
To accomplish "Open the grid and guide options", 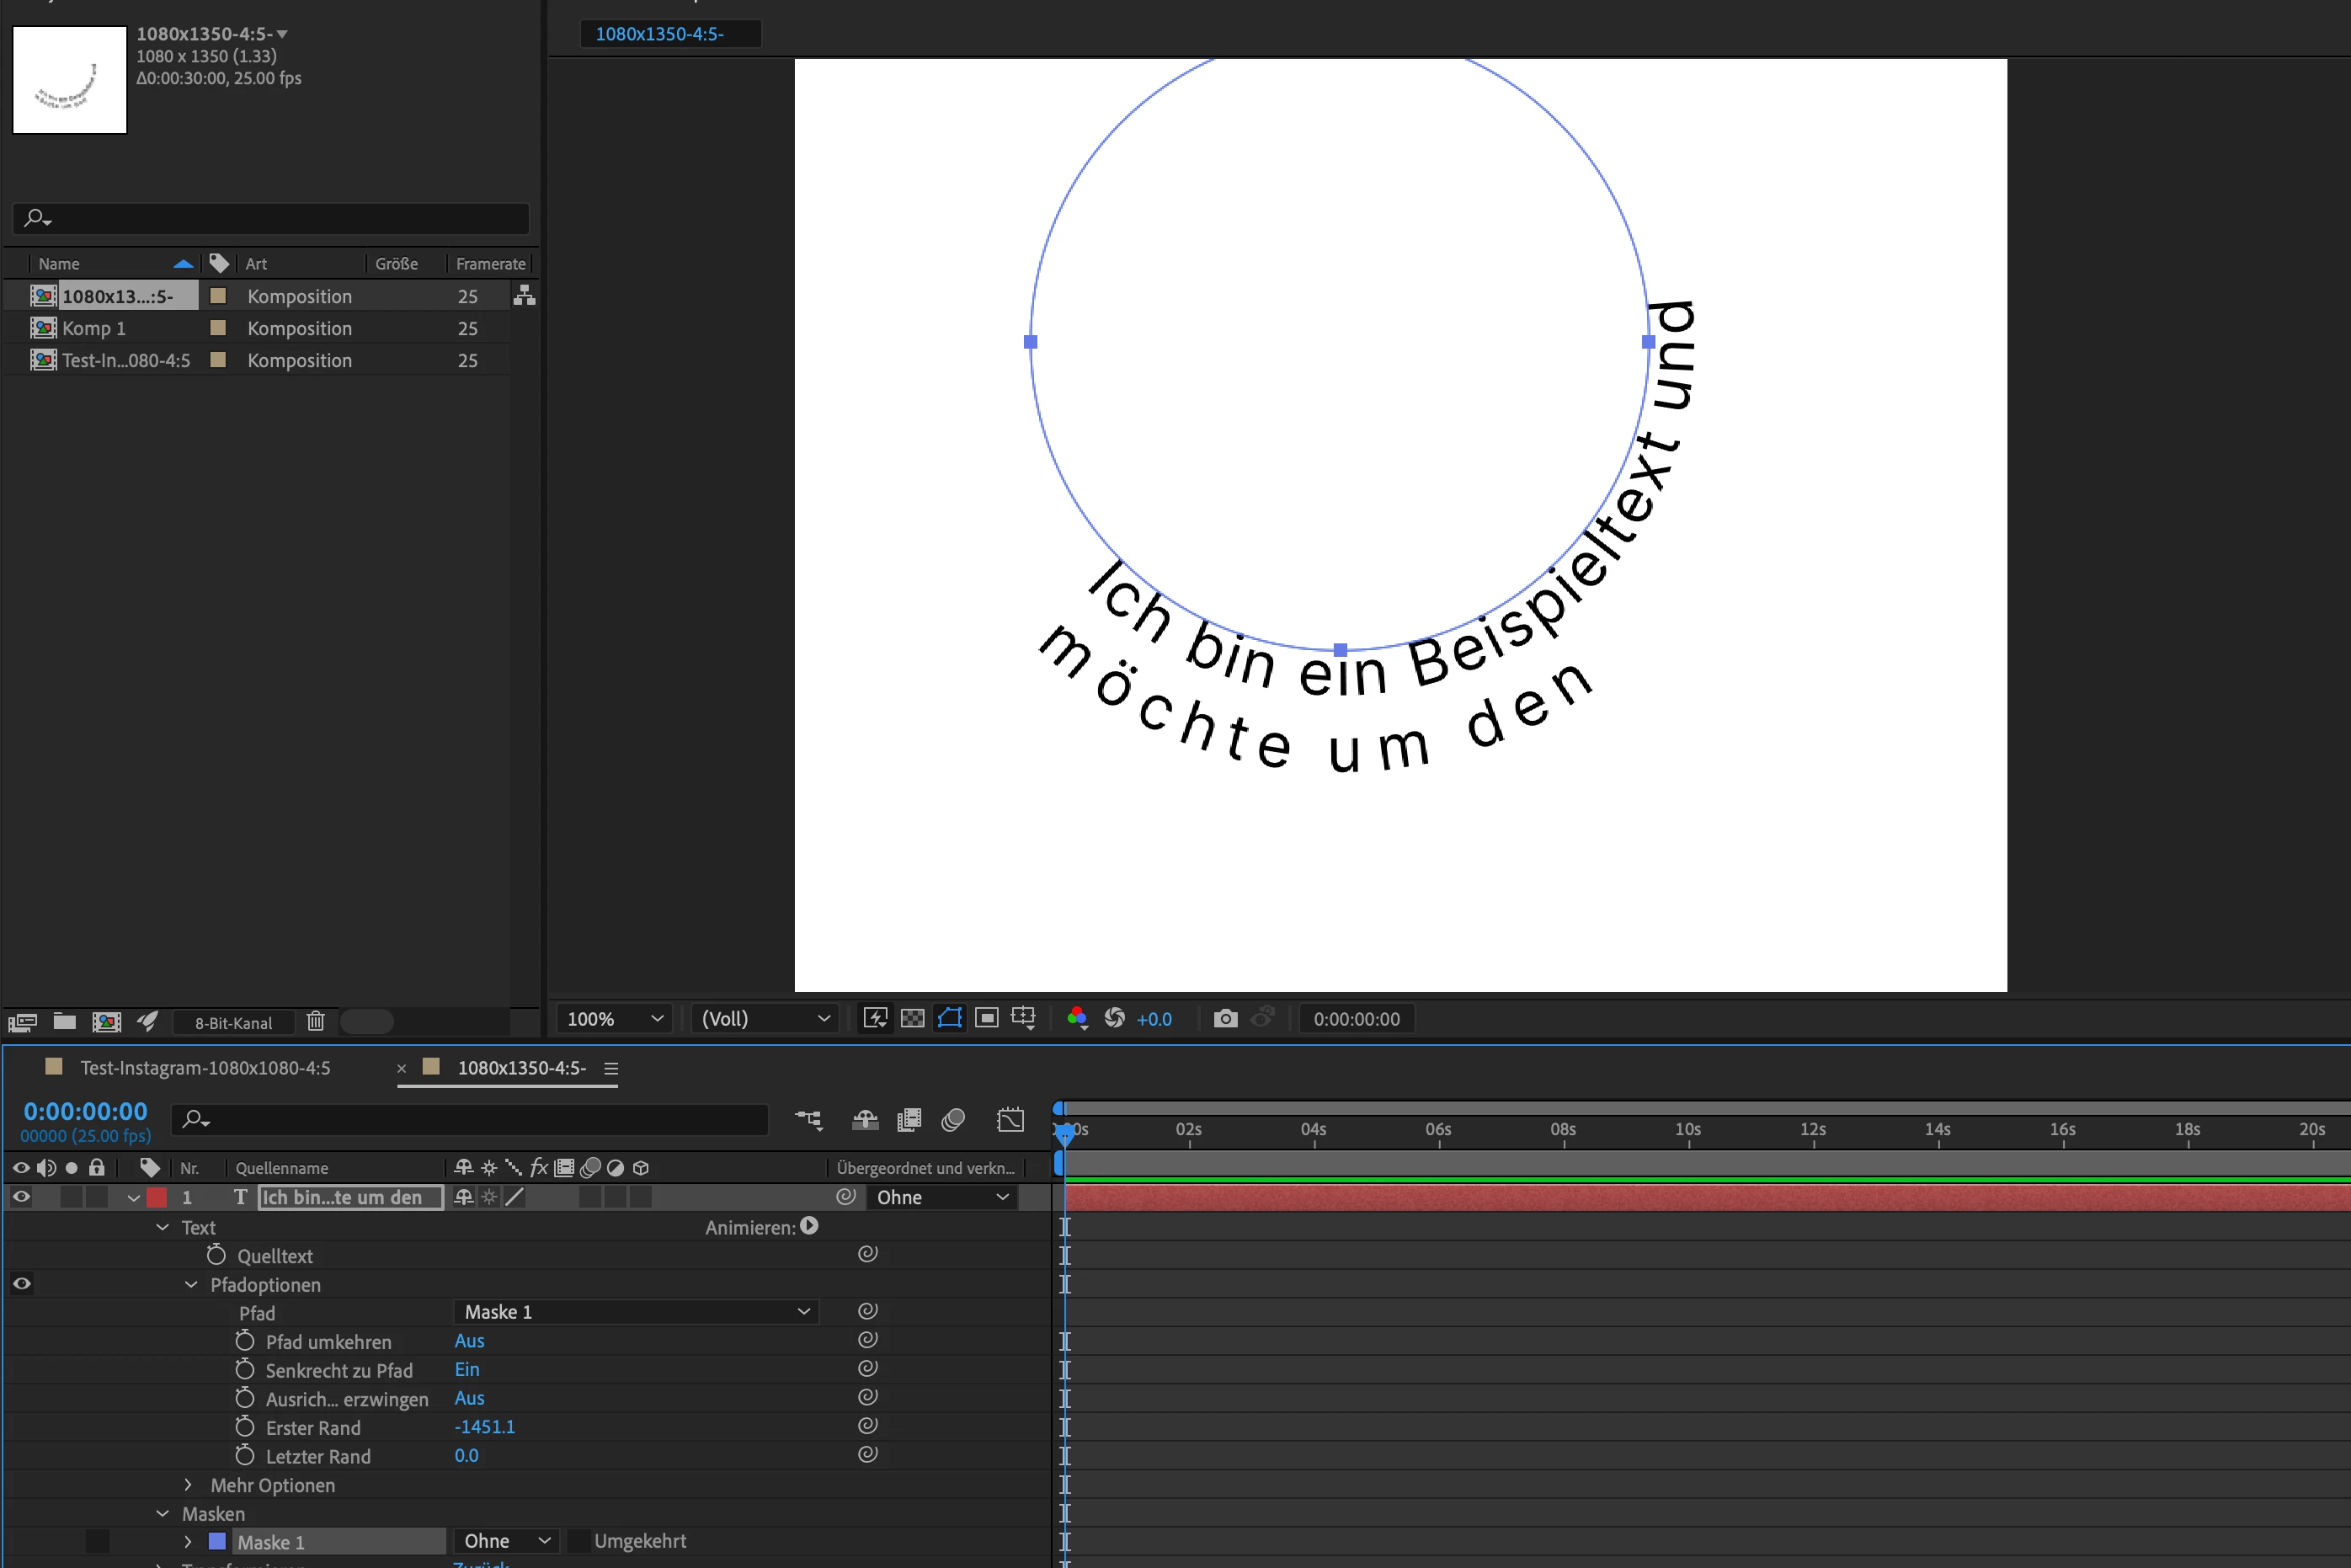I will (x=1023, y=1018).
